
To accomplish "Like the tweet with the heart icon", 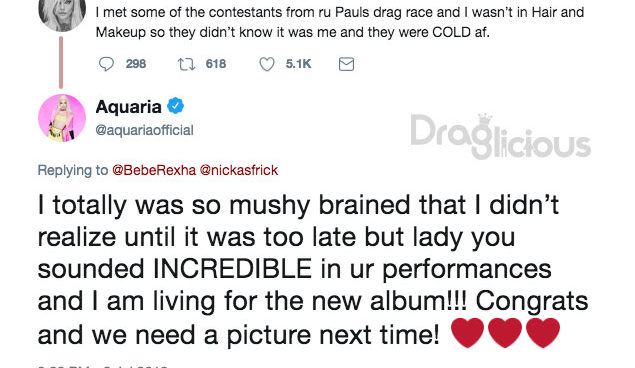I will point(267,64).
